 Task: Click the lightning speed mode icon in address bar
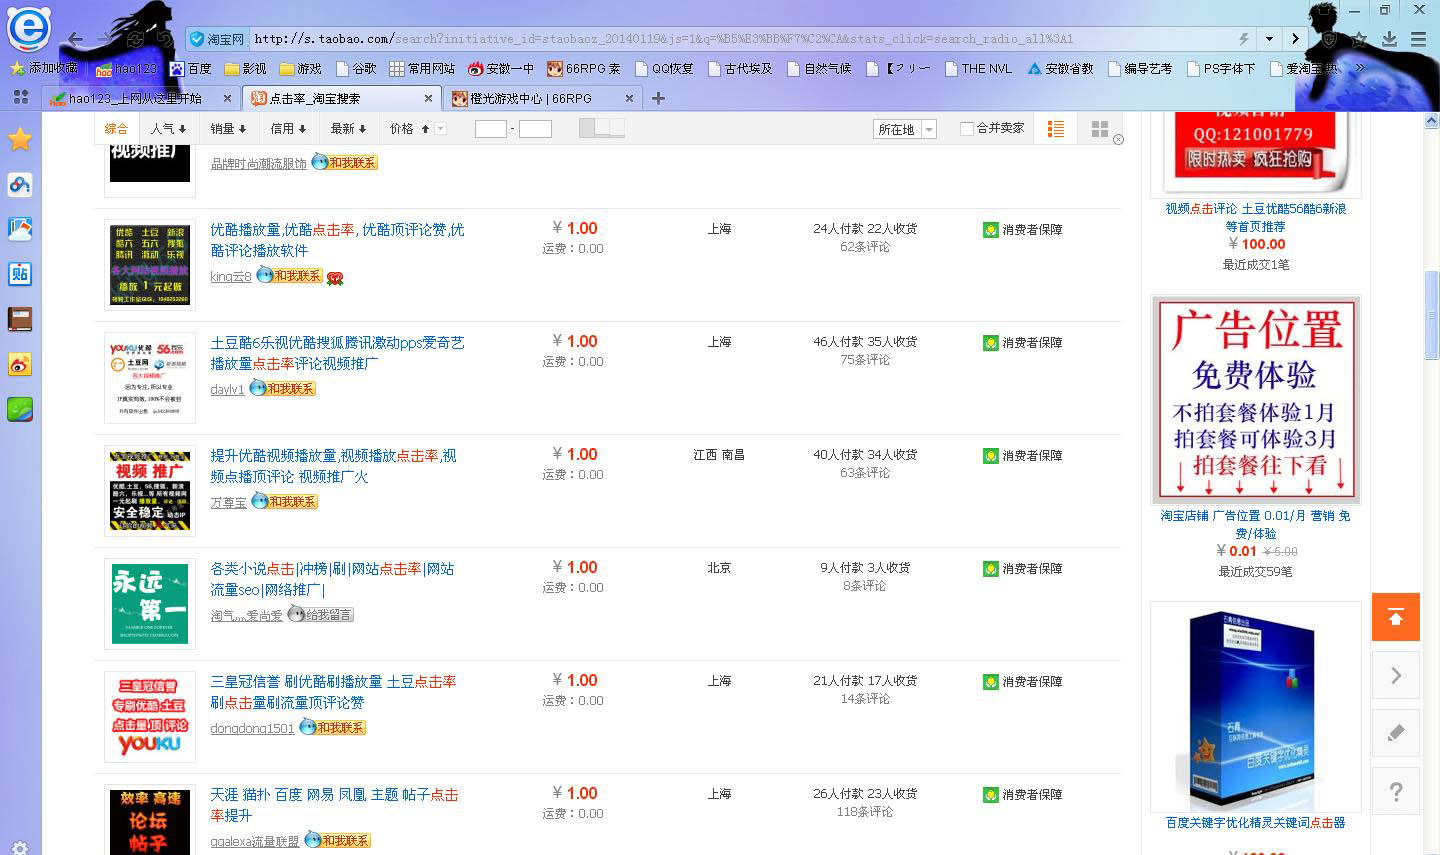coord(1243,39)
